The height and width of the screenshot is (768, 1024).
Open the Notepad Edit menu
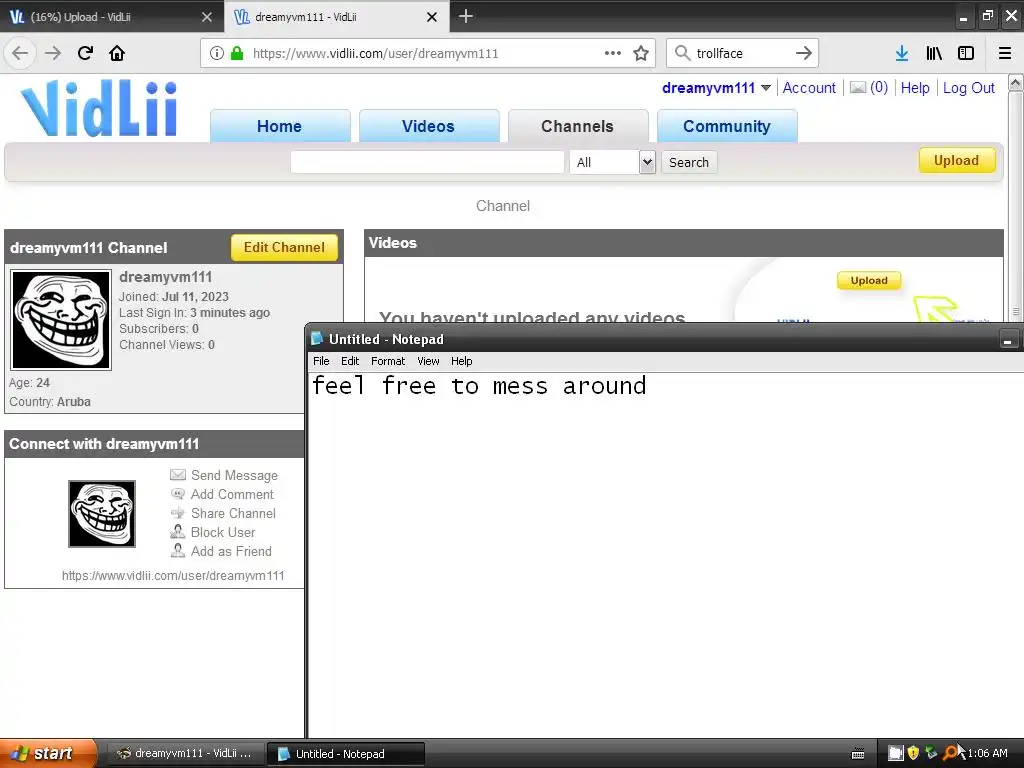point(349,361)
